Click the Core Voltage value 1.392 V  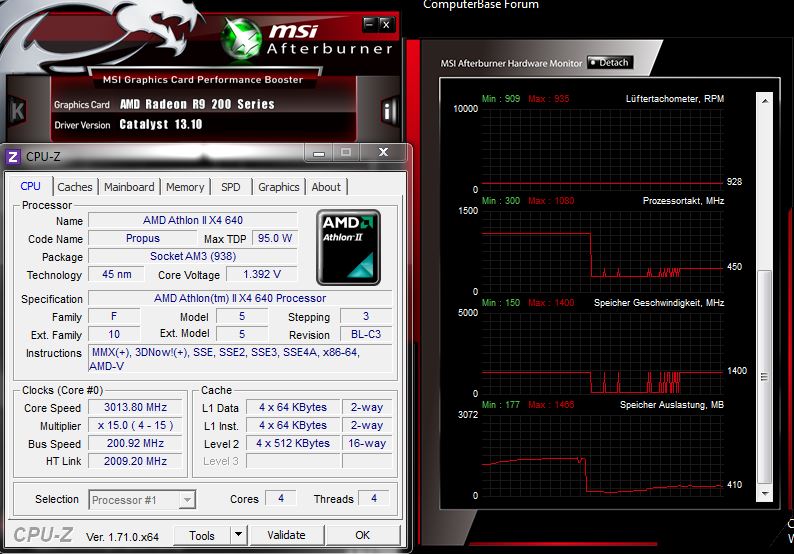click(x=262, y=274)
